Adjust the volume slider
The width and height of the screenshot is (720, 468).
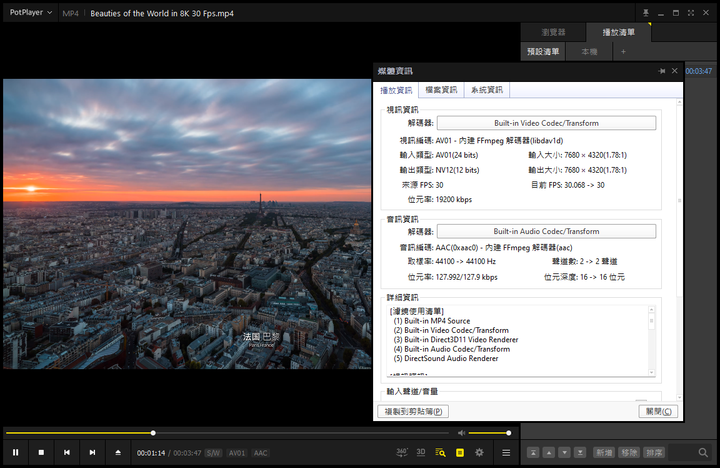point(489,433)
